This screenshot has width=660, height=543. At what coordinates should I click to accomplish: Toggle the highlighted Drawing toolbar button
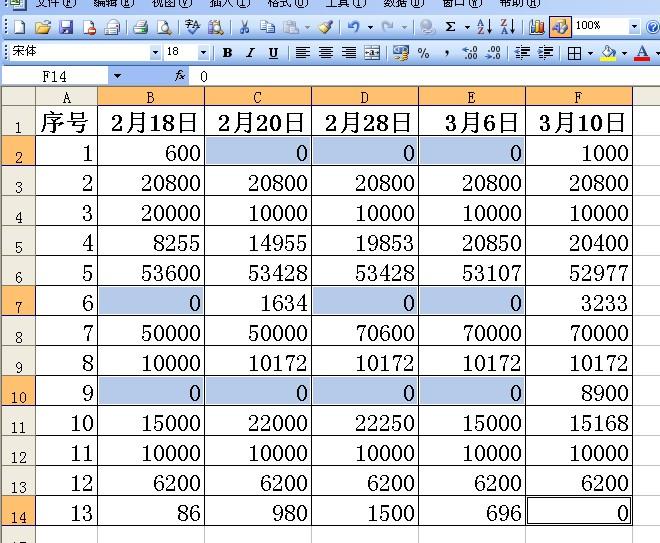click(560, 27)
